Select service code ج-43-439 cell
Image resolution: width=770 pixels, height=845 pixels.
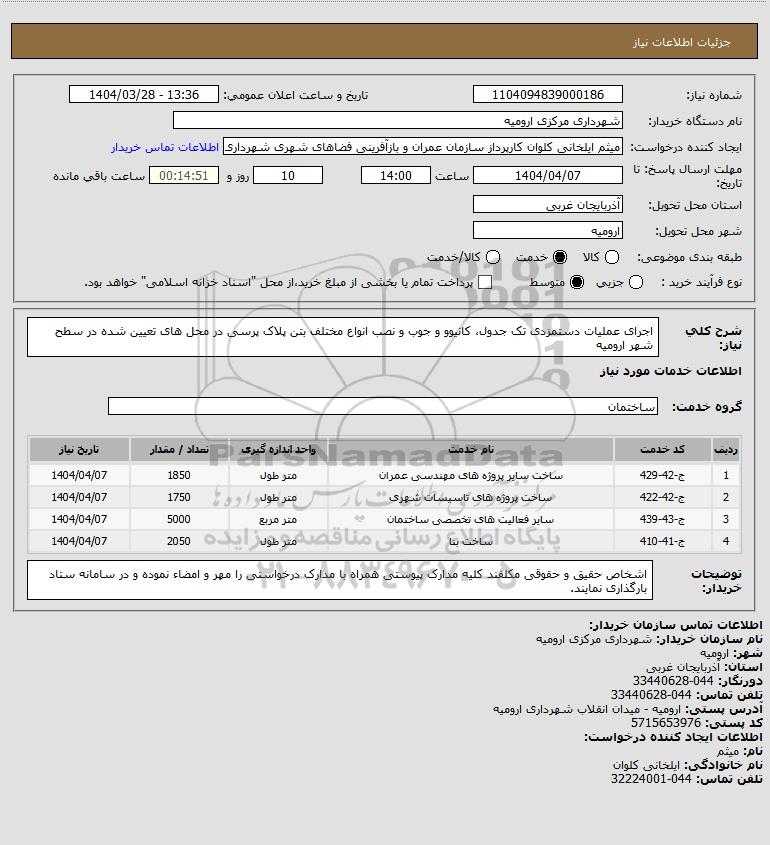click(x=662, y=520)
